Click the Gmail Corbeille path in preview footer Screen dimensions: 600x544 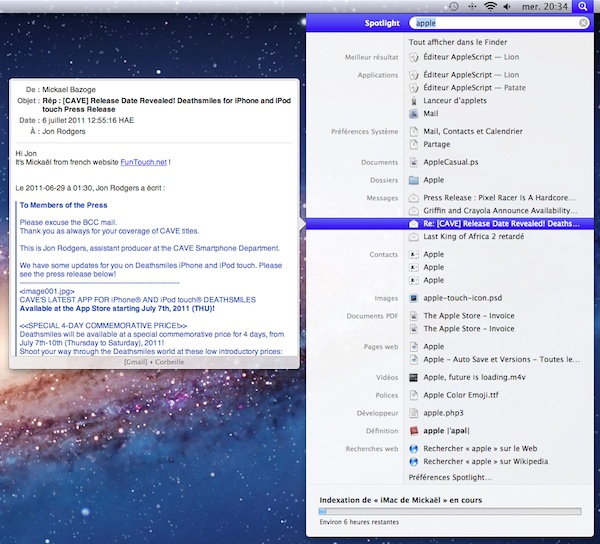pyautogui.click(x=154, y=362)
